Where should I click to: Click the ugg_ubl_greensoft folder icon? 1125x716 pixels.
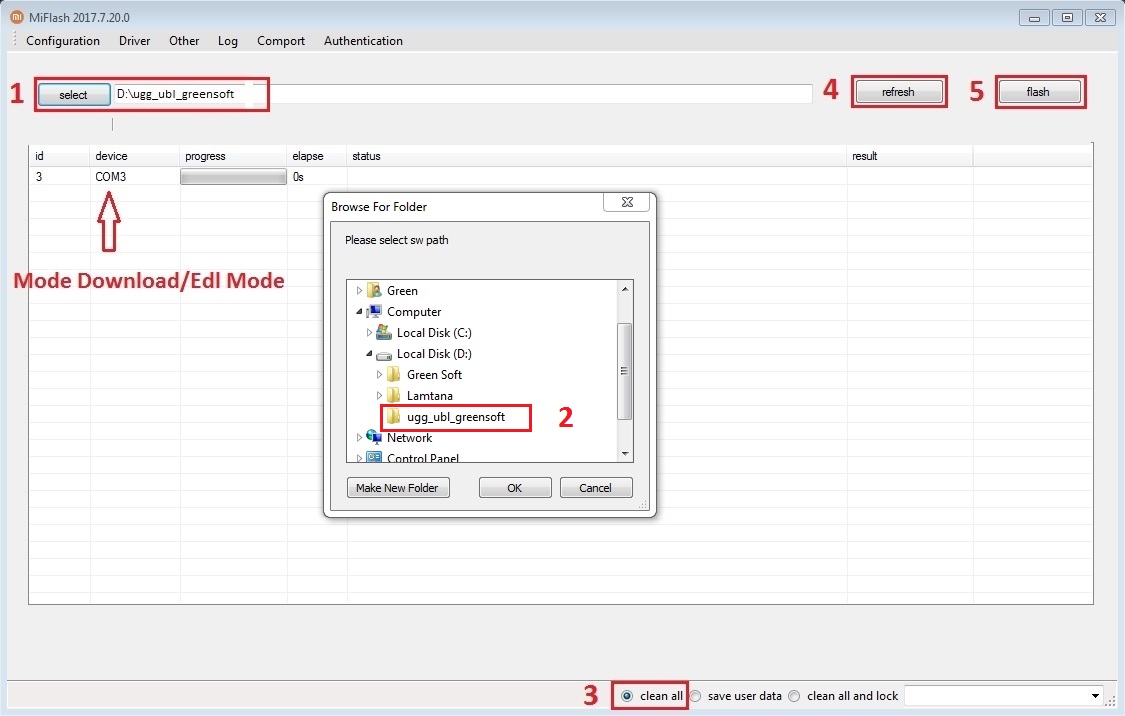(394, 416)
